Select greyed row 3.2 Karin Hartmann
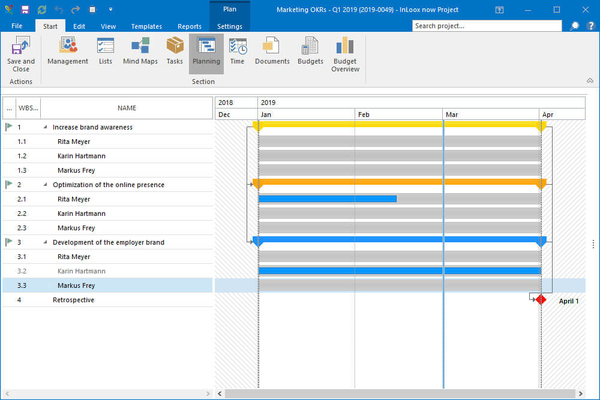Image resolution: width=600 pixels, height=400 pixels. (x=108, y=271)
